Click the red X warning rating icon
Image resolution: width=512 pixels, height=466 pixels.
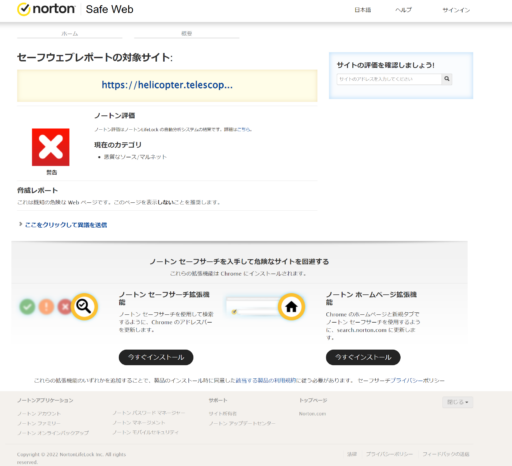tap(51, 147)
